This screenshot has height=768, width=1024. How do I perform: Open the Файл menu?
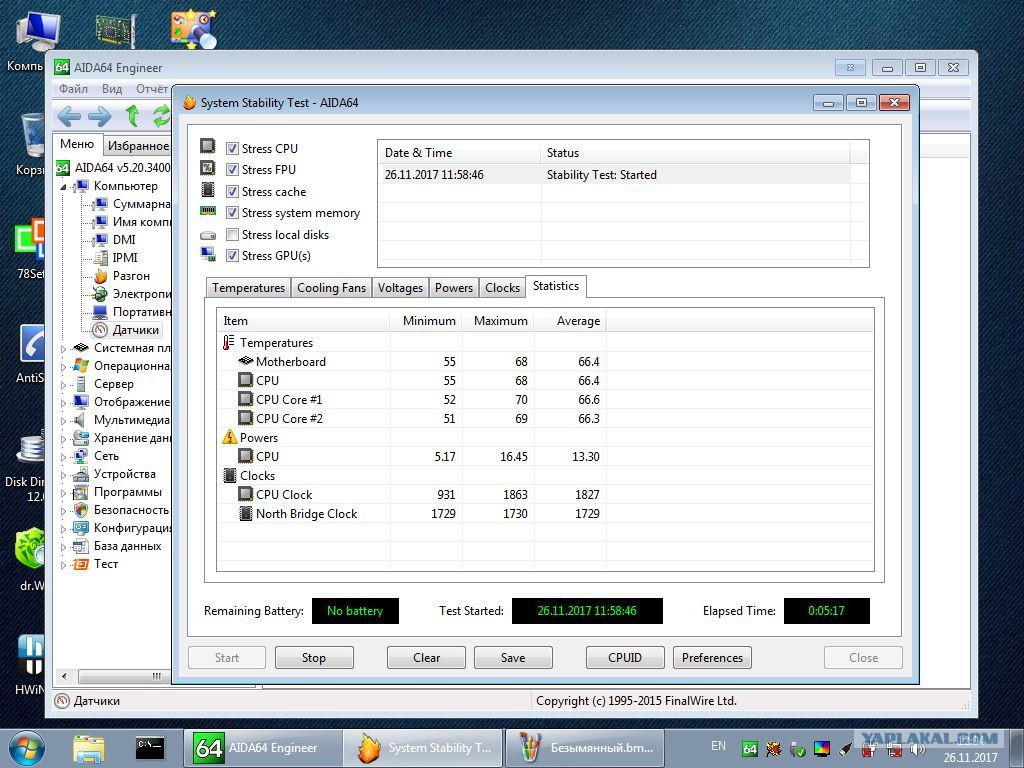point(73,89)
